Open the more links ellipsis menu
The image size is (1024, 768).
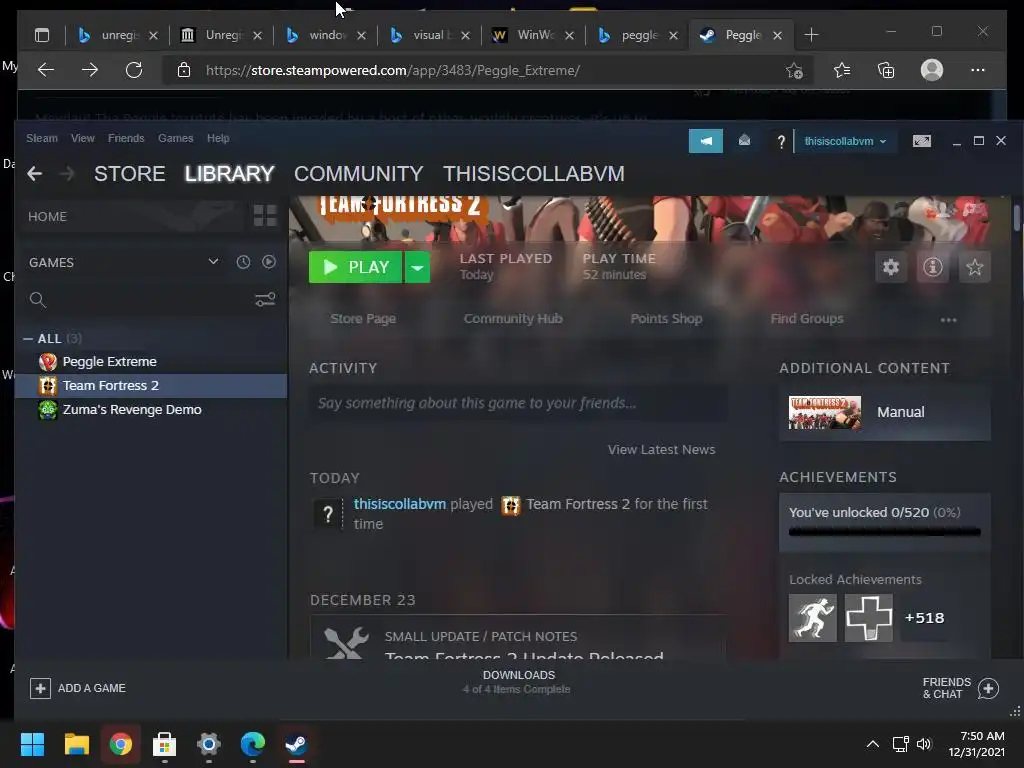coord(948,320)
